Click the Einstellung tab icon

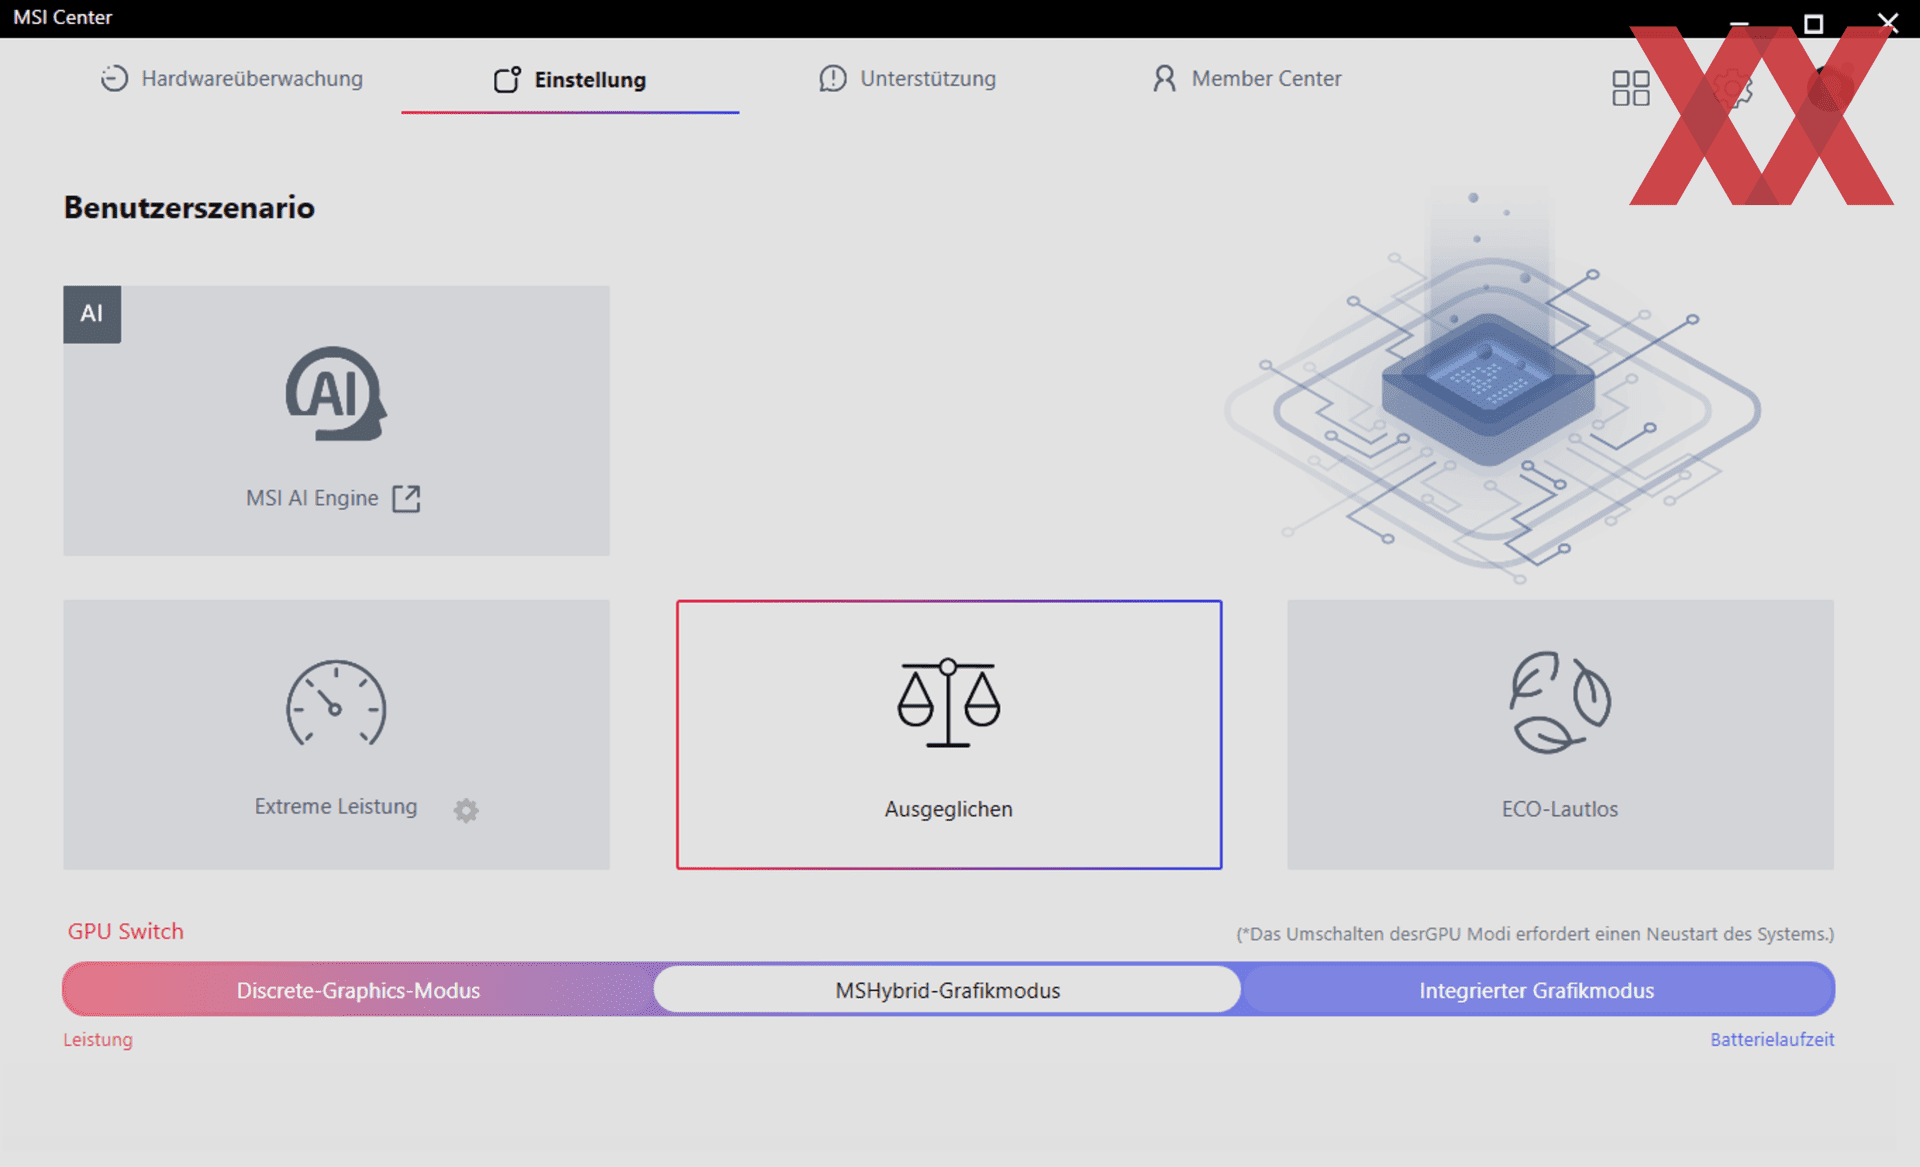(508, 79)
